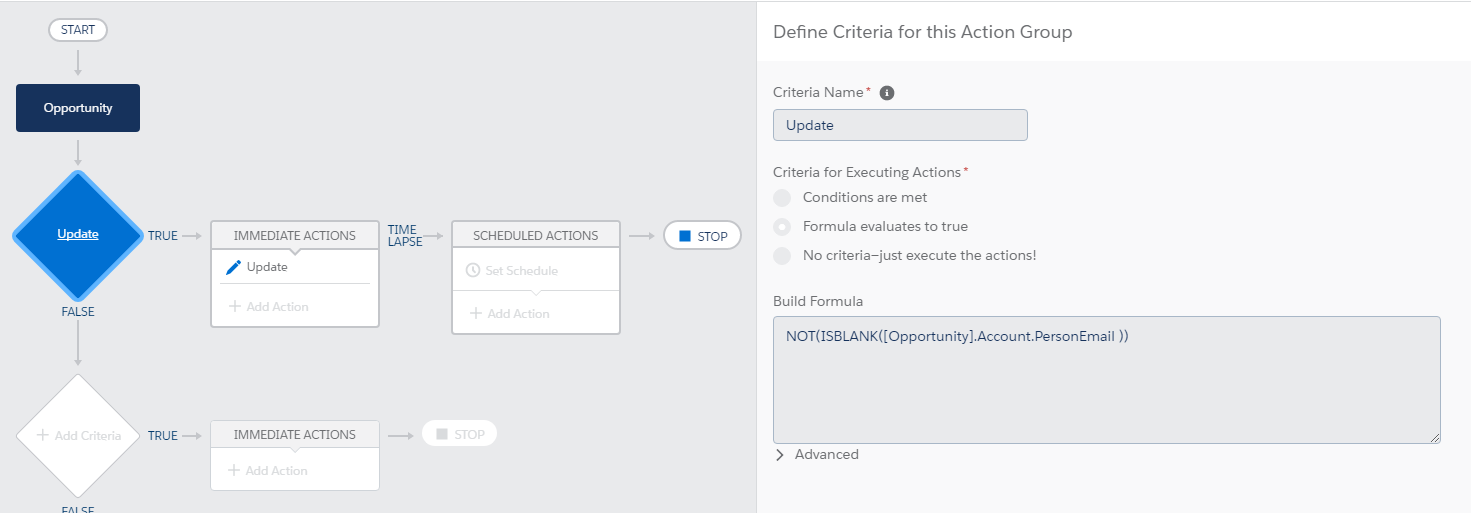Viewport: 1471px width, 513px height.
Task: Select Formula evaluates to true option
Action: pyautogui.click(x=782, y=226)
